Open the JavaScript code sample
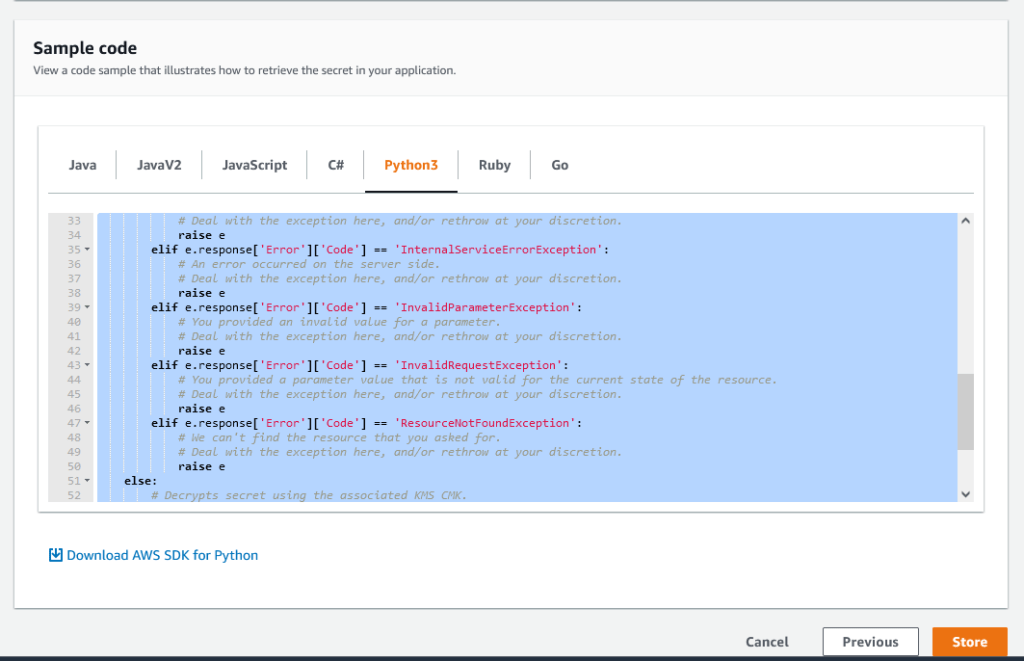 [254, 164]
